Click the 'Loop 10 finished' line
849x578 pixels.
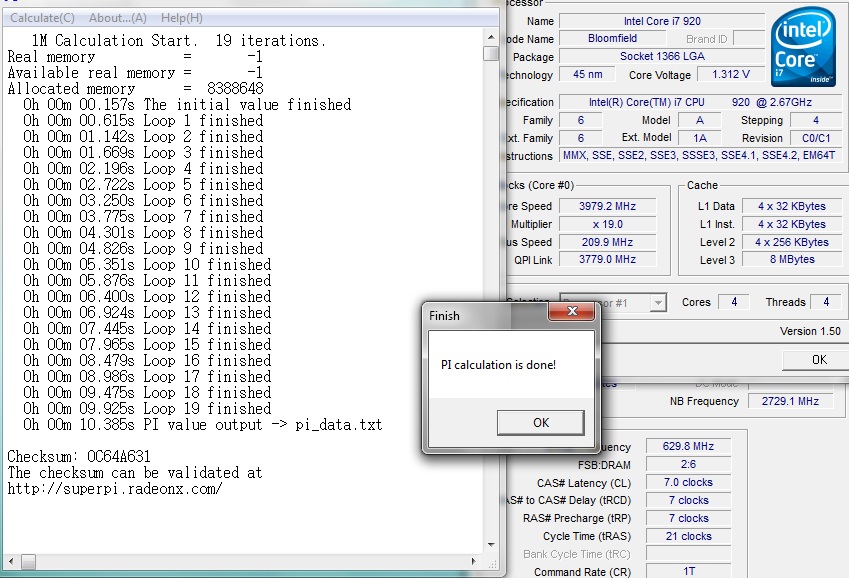(147, 264)
